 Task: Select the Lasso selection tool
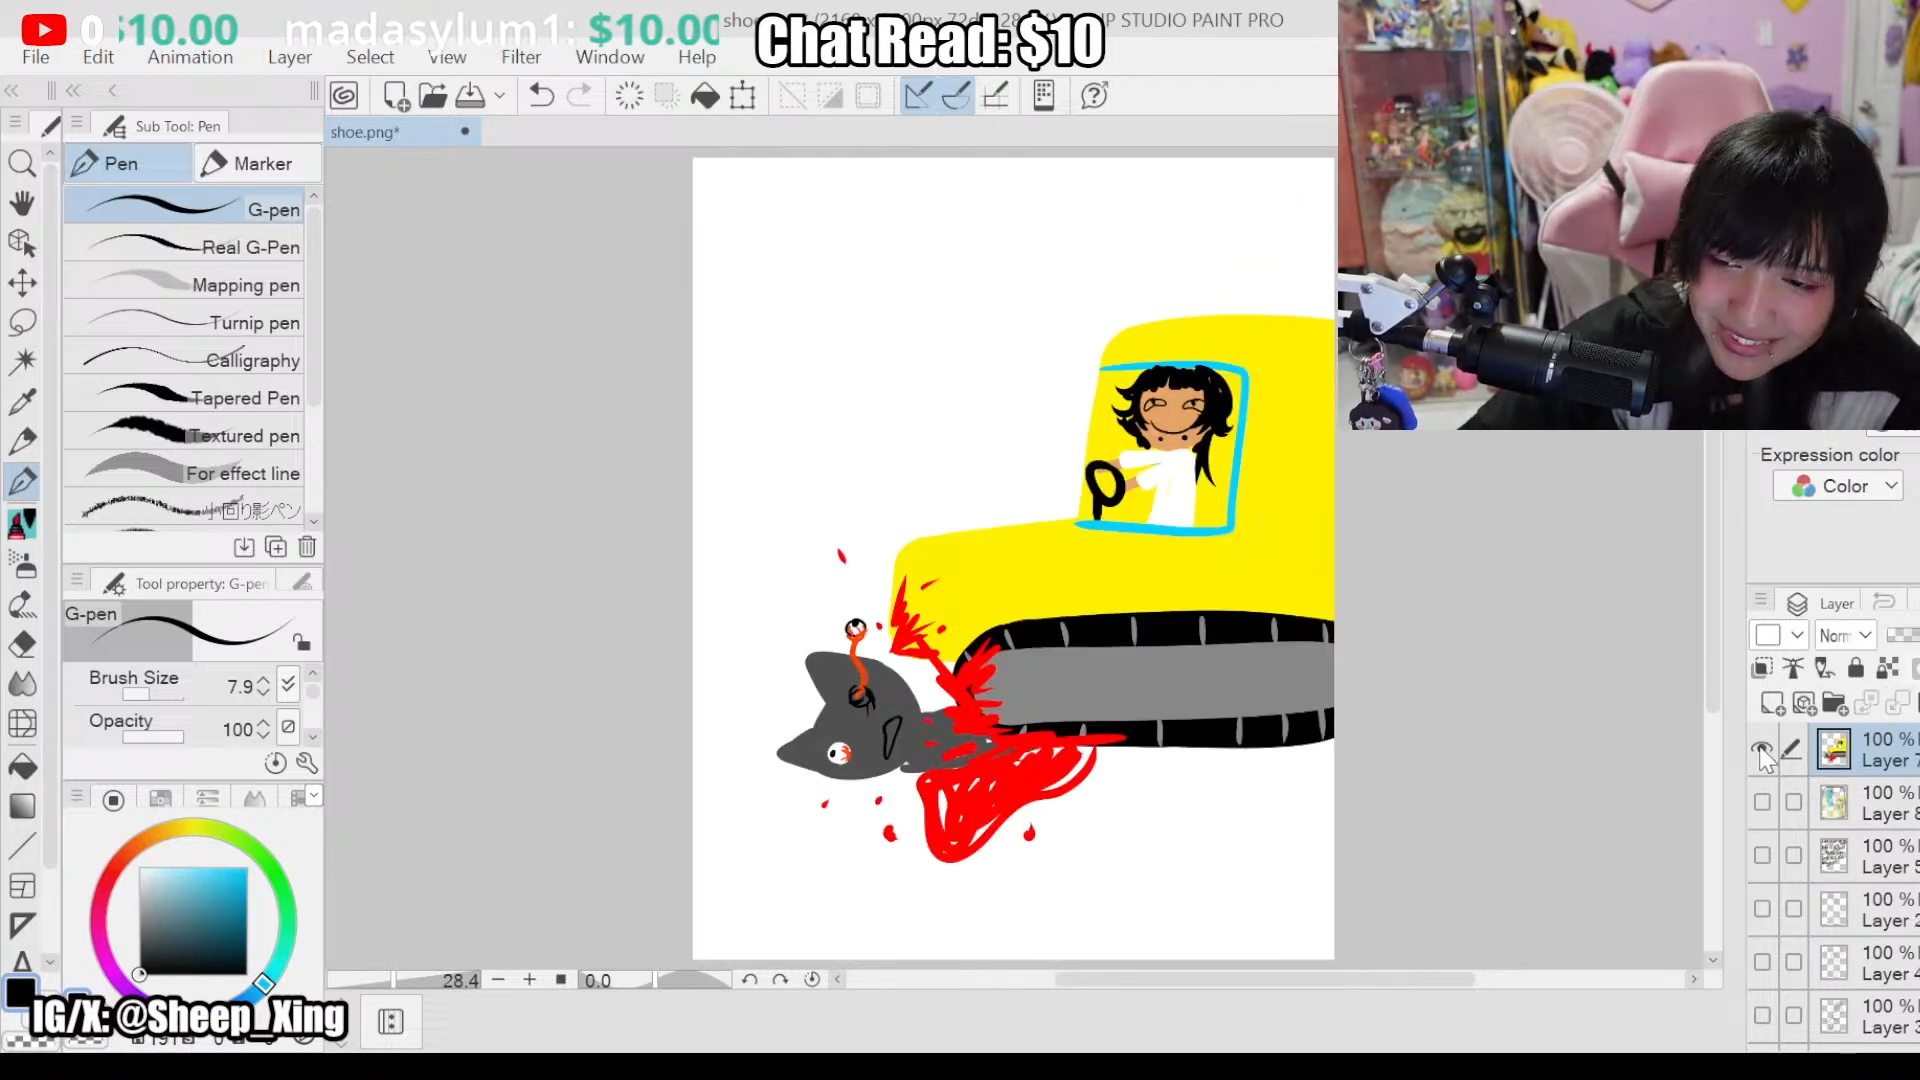[x=22, y=322]
